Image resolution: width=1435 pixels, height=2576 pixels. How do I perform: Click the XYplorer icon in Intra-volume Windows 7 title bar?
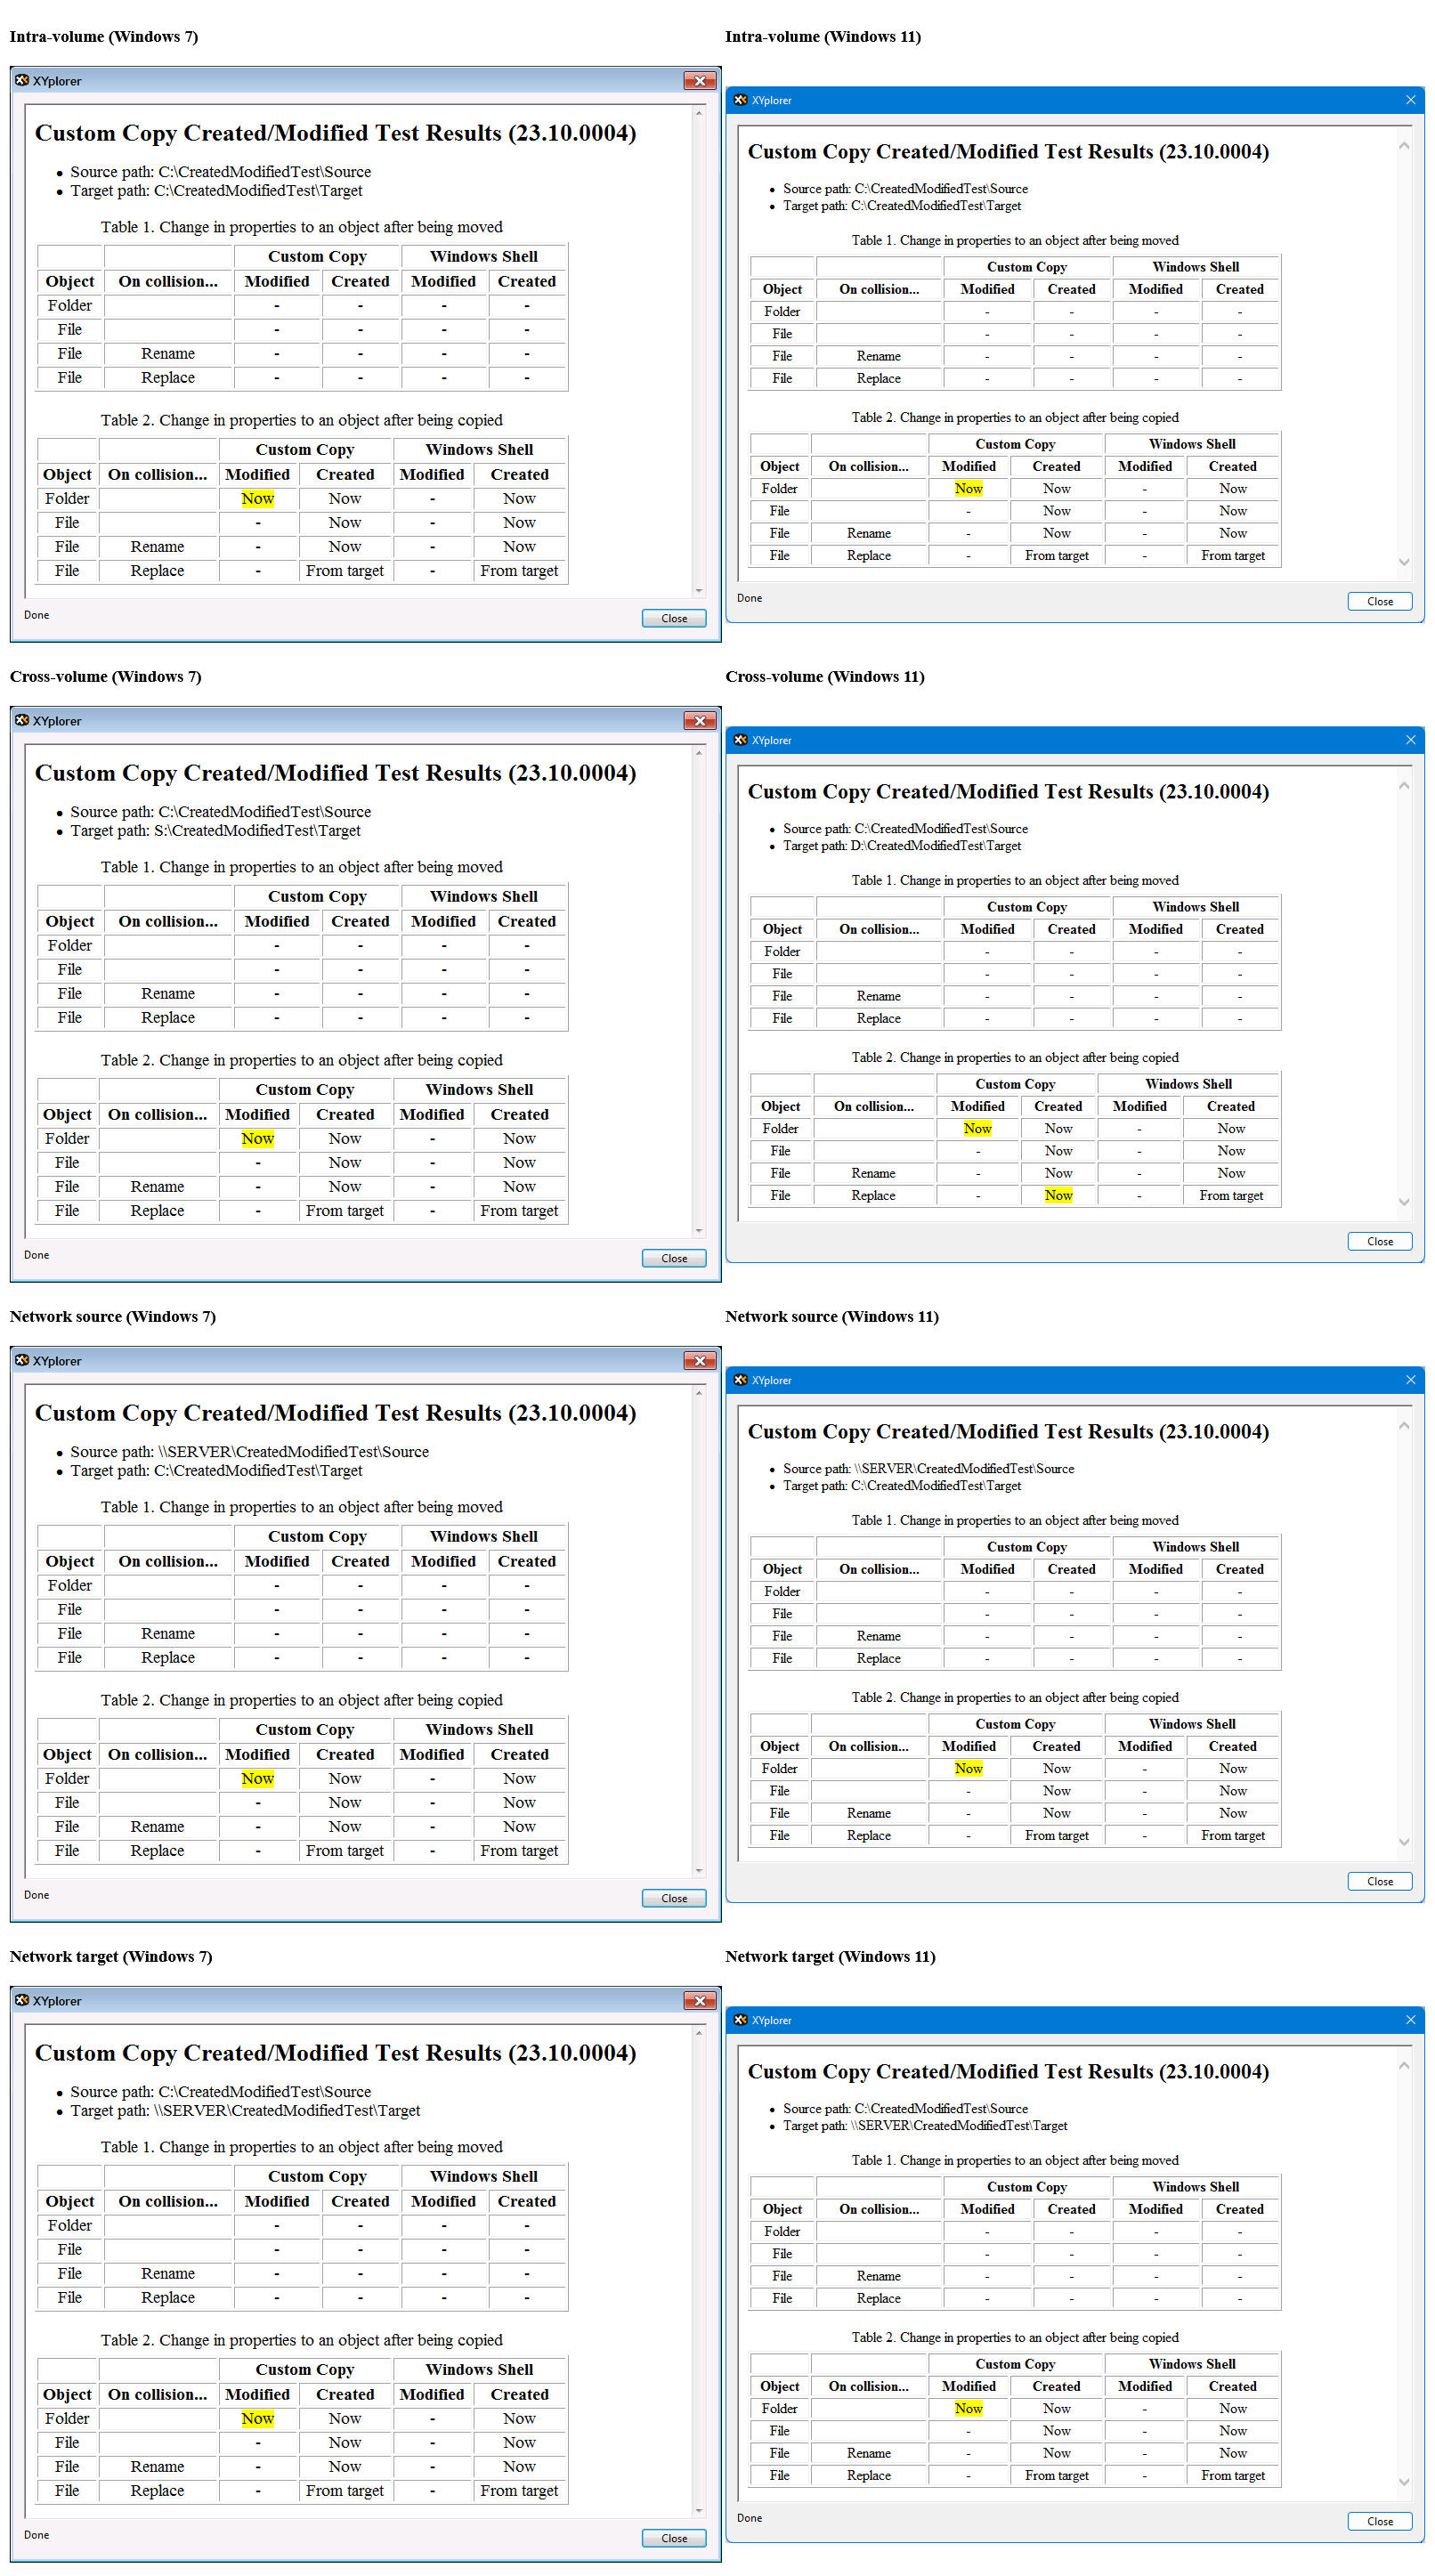click(24, 81)
